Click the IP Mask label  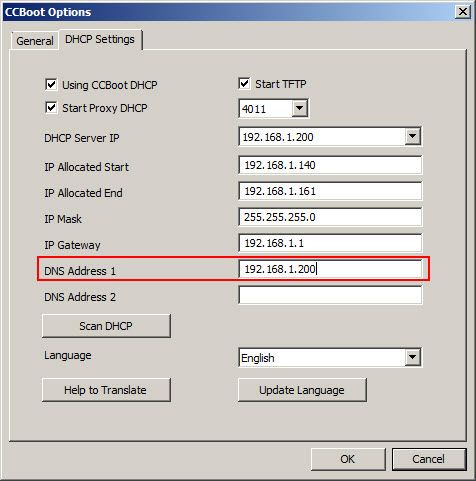pos(63,219)
